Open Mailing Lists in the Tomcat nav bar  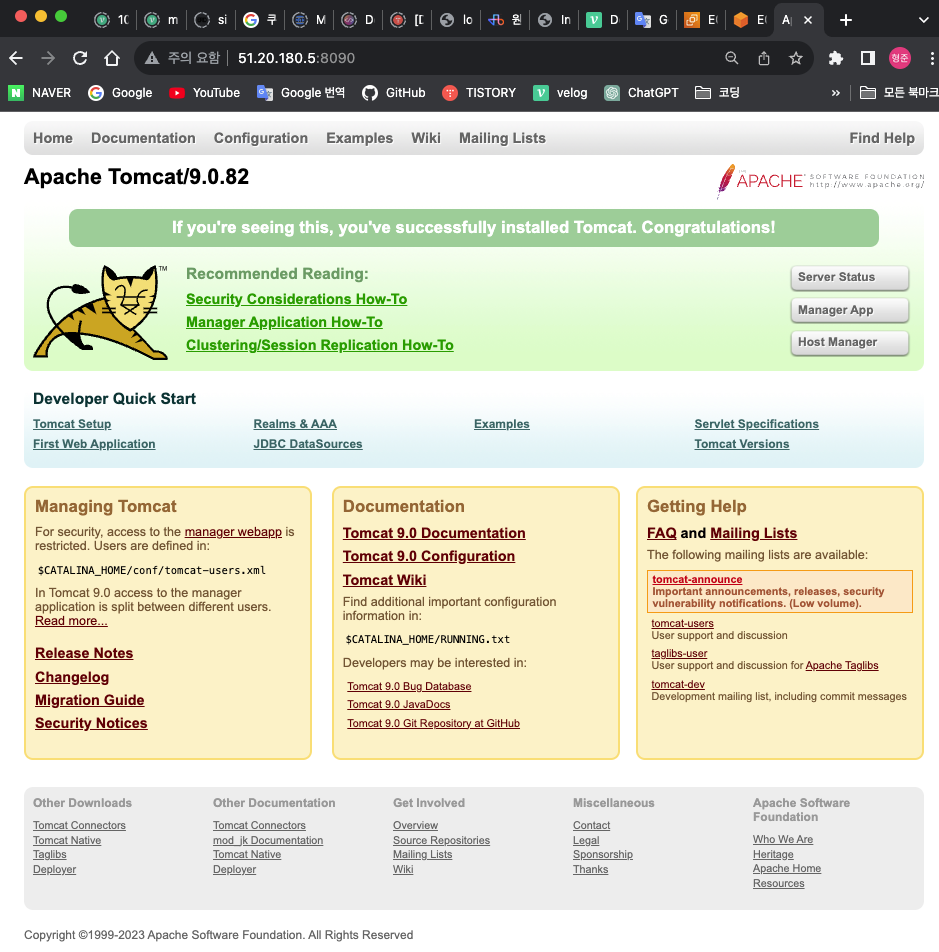click(x=502, y=138)
